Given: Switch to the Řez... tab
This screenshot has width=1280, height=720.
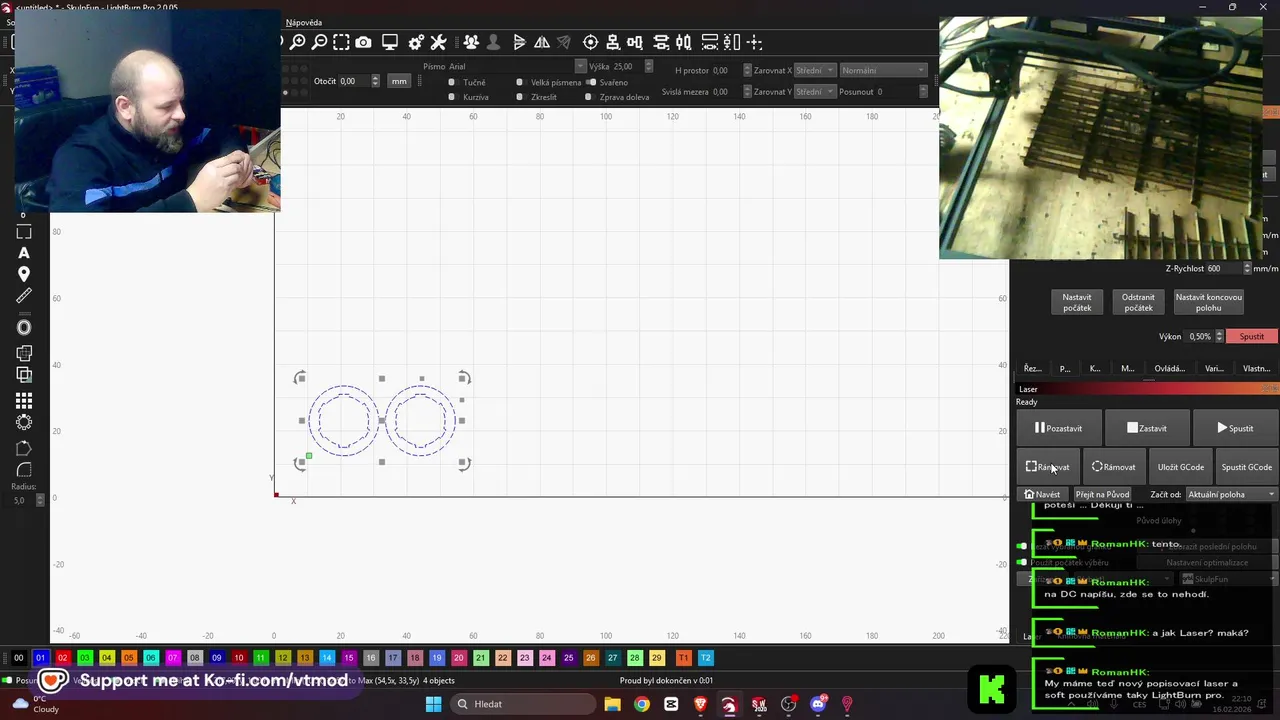Looking at the screenshot, I should [1033, 368].
